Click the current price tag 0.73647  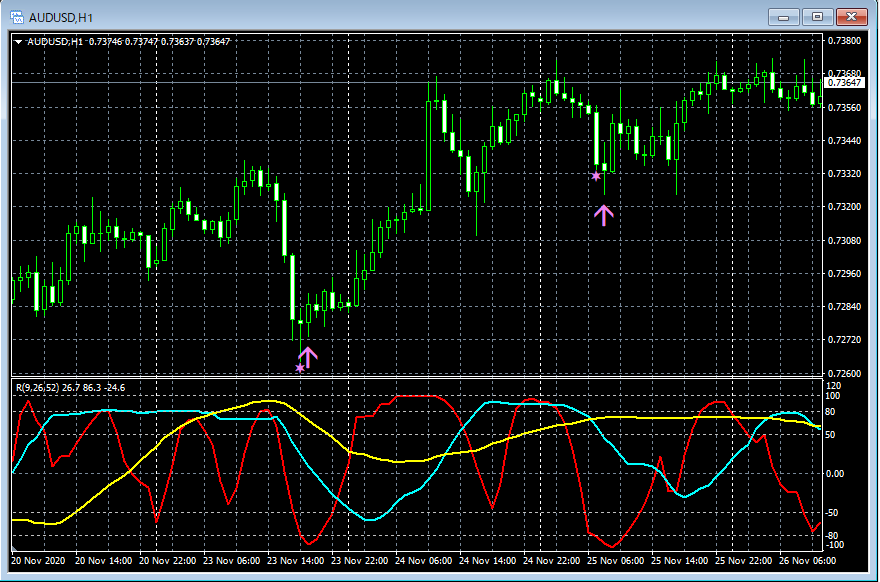click(845, 83)
